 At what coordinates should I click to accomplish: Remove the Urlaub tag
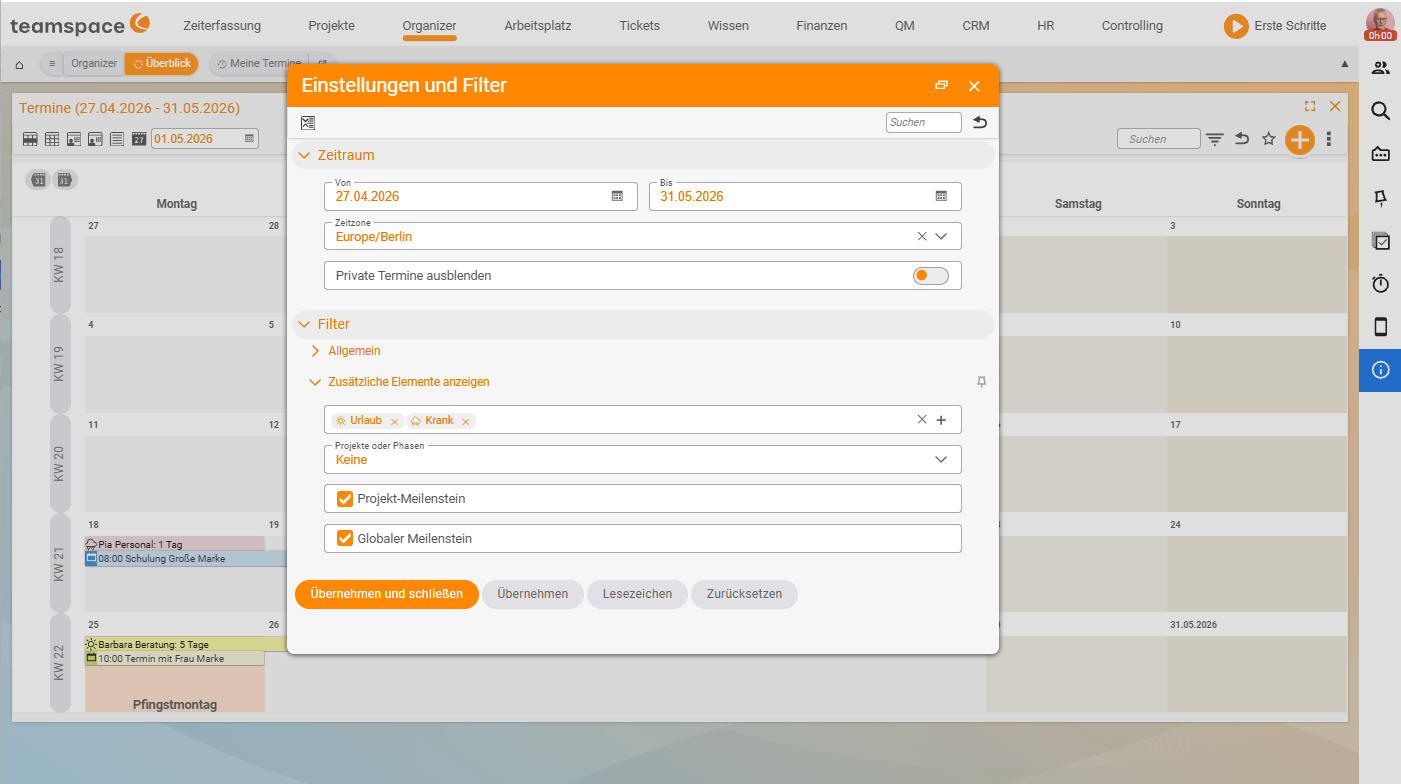coord(394,421)
